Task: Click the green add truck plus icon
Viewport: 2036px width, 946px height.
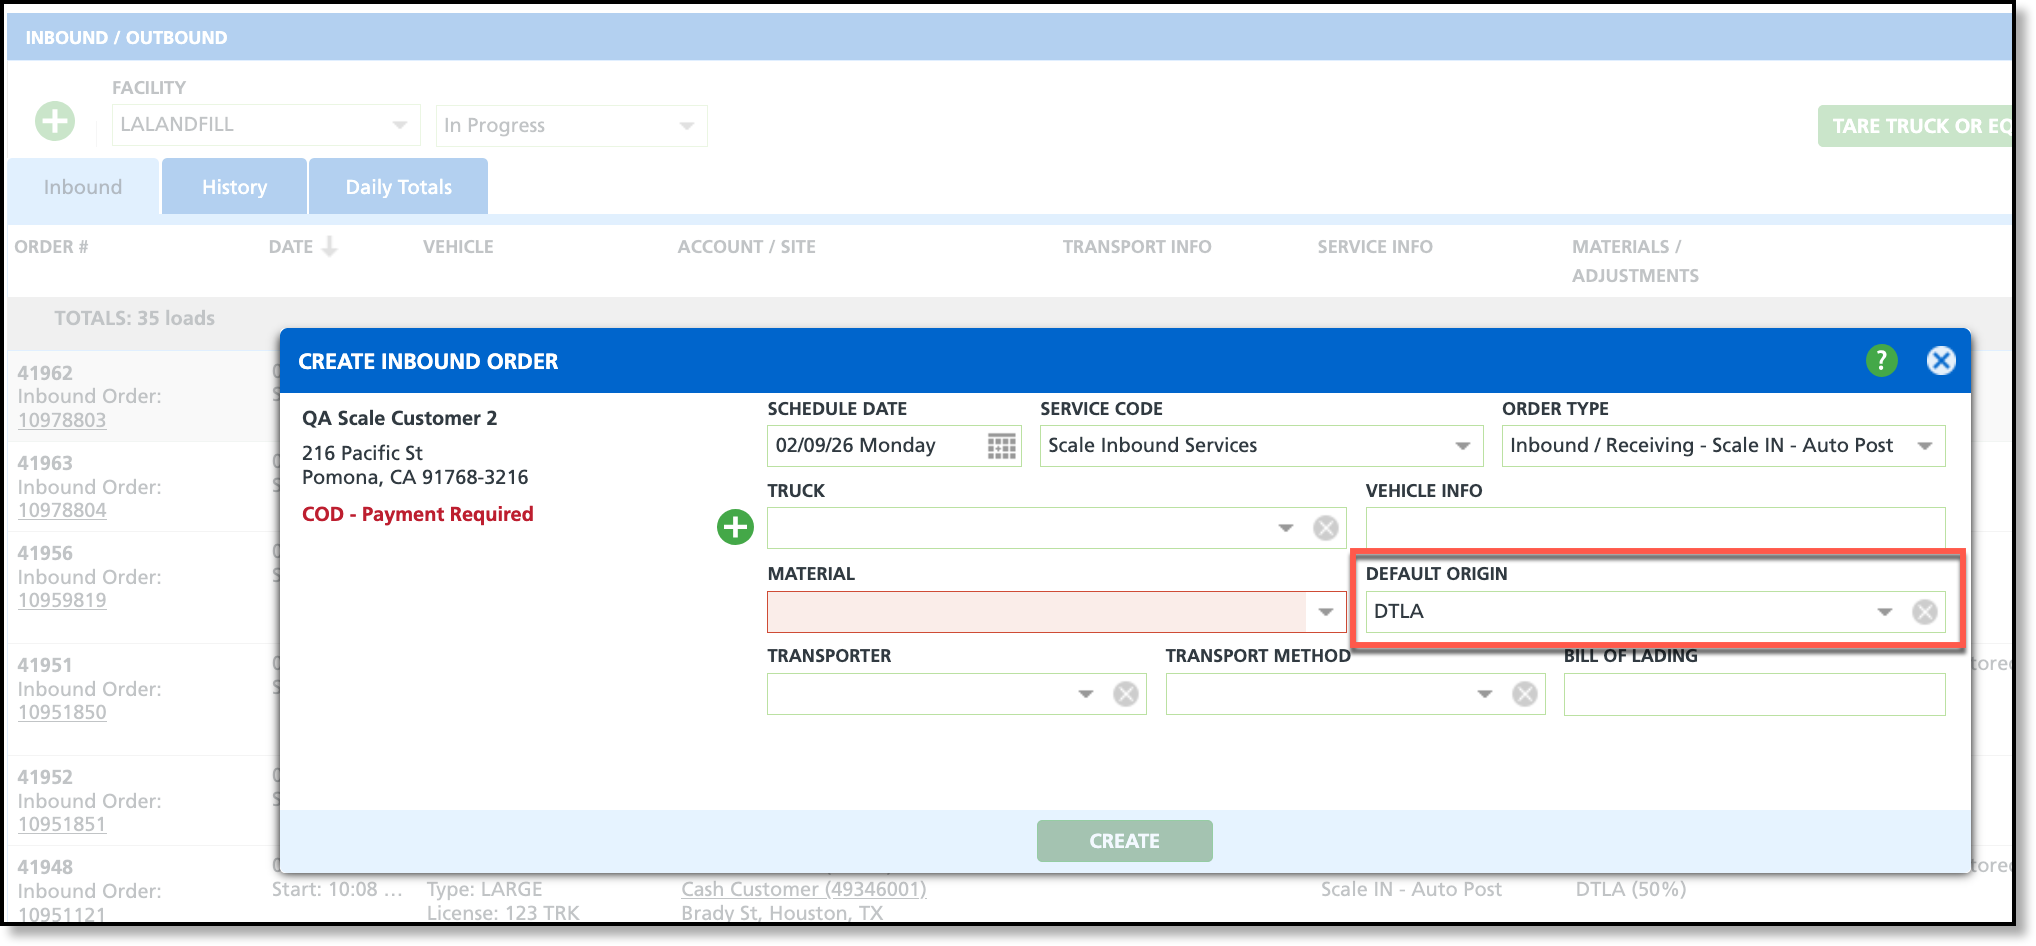Action: point(735,527)
